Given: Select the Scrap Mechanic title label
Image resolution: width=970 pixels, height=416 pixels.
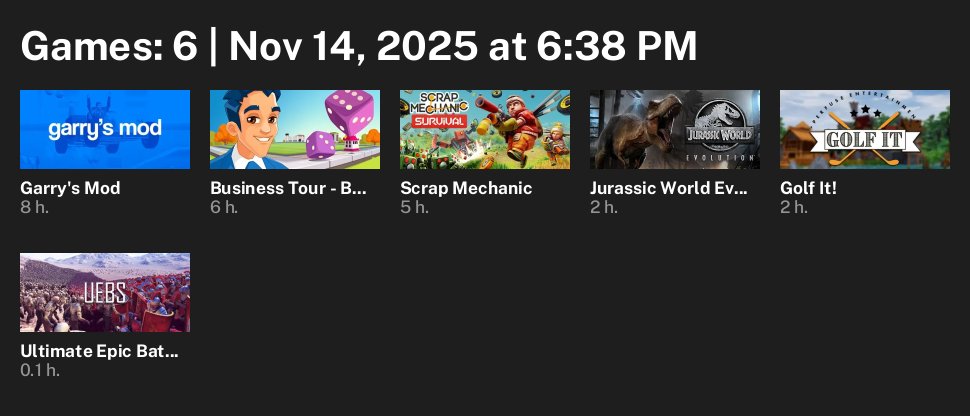Looking at the screenshot, I should tap(466, 188).
